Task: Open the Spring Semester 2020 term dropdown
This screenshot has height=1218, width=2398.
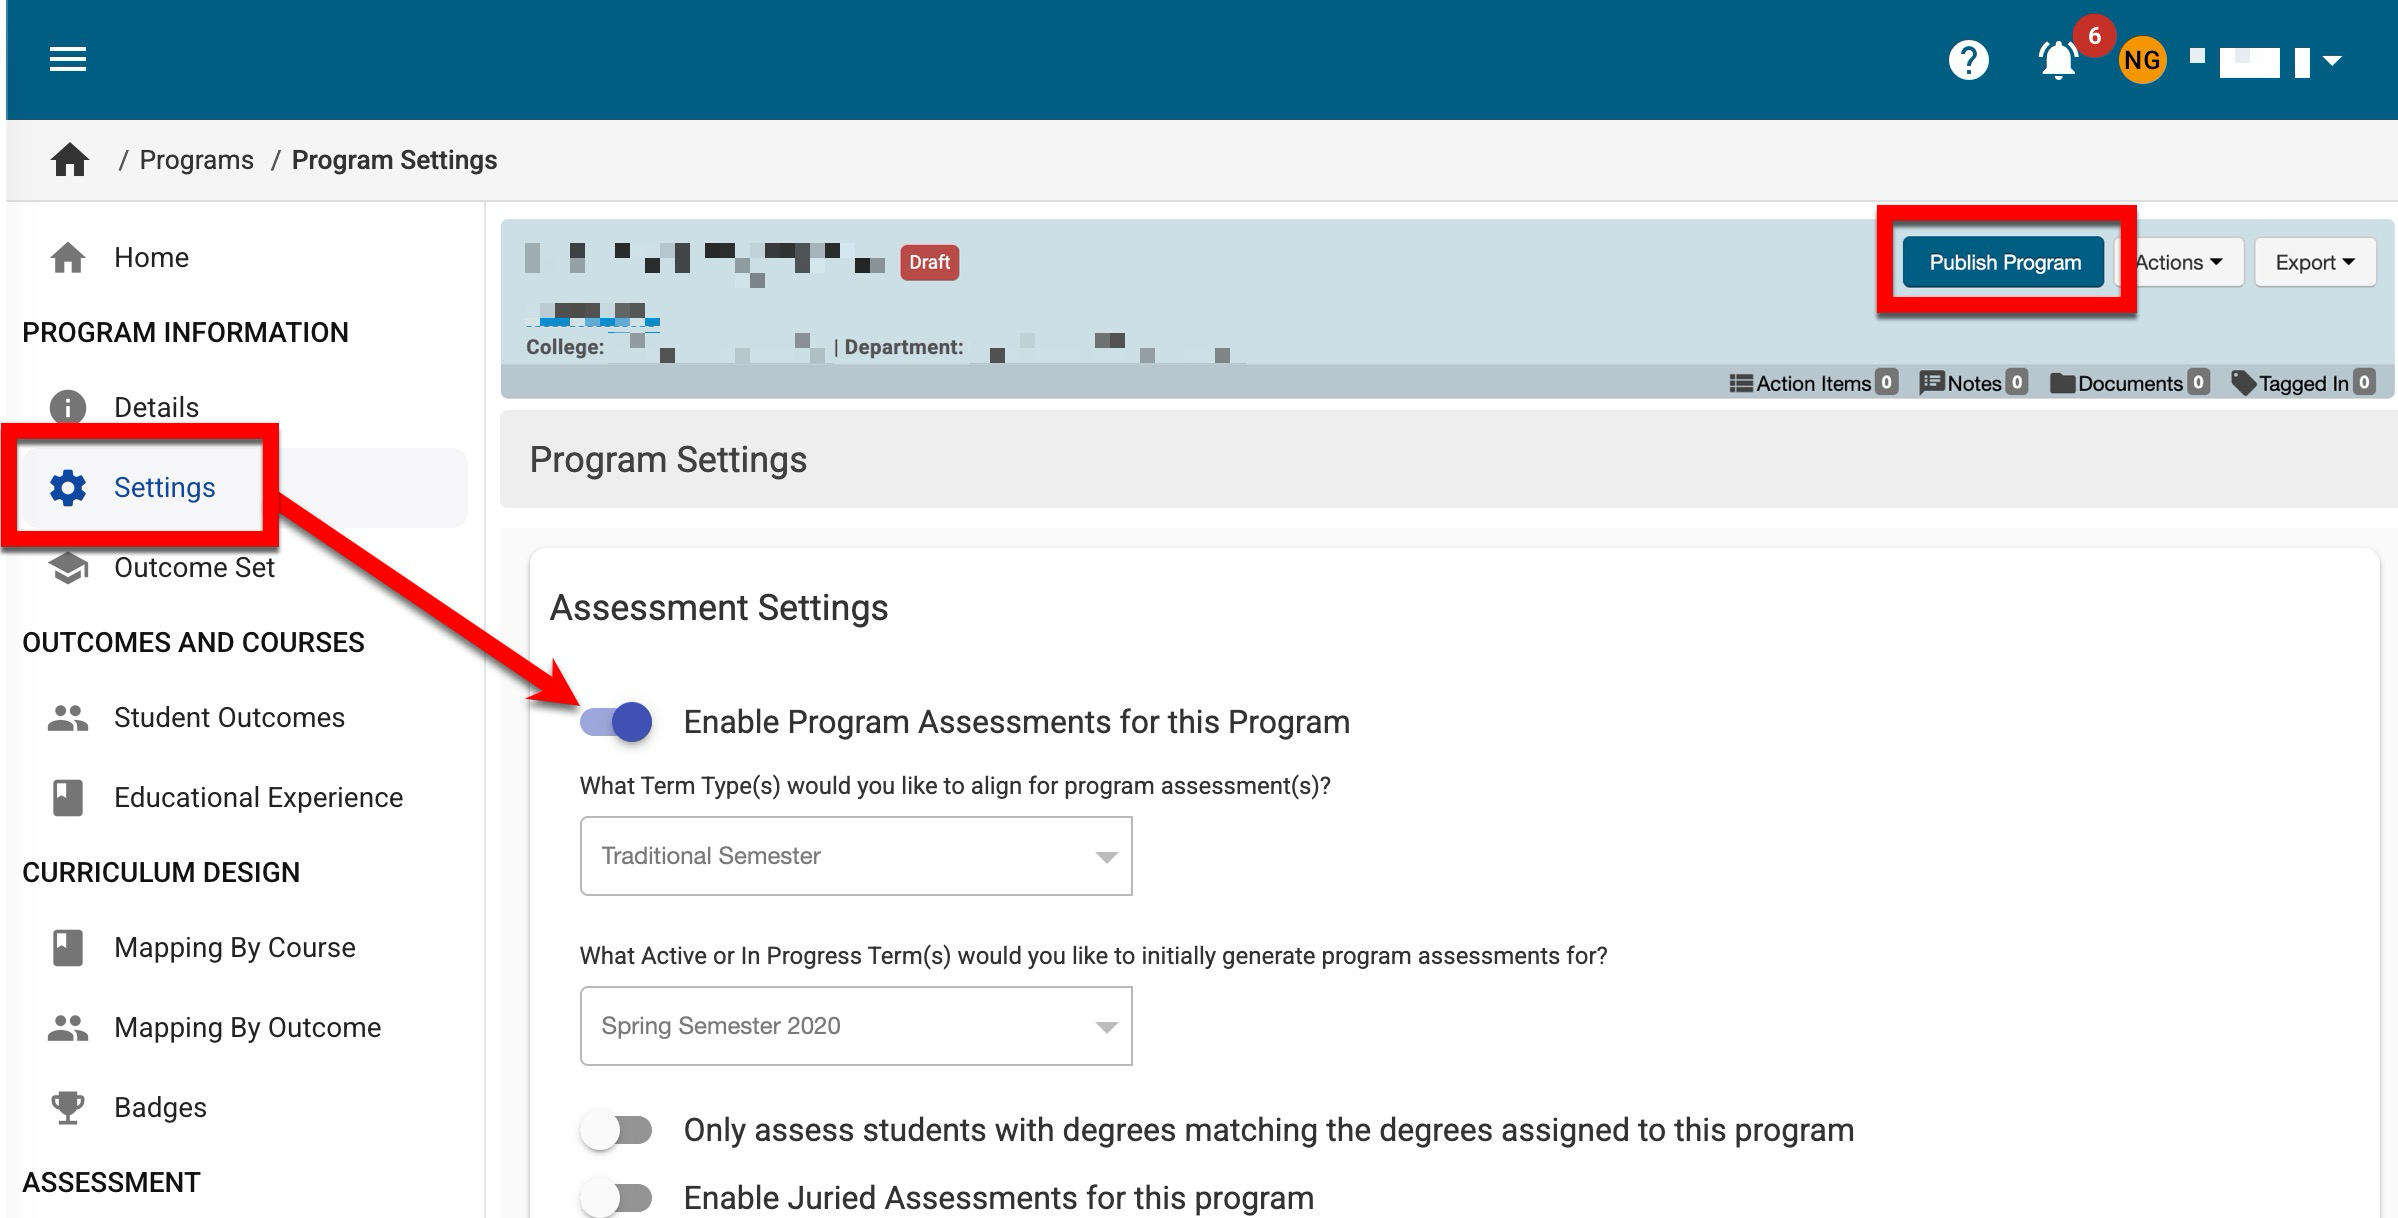Action: (856, 1026)
